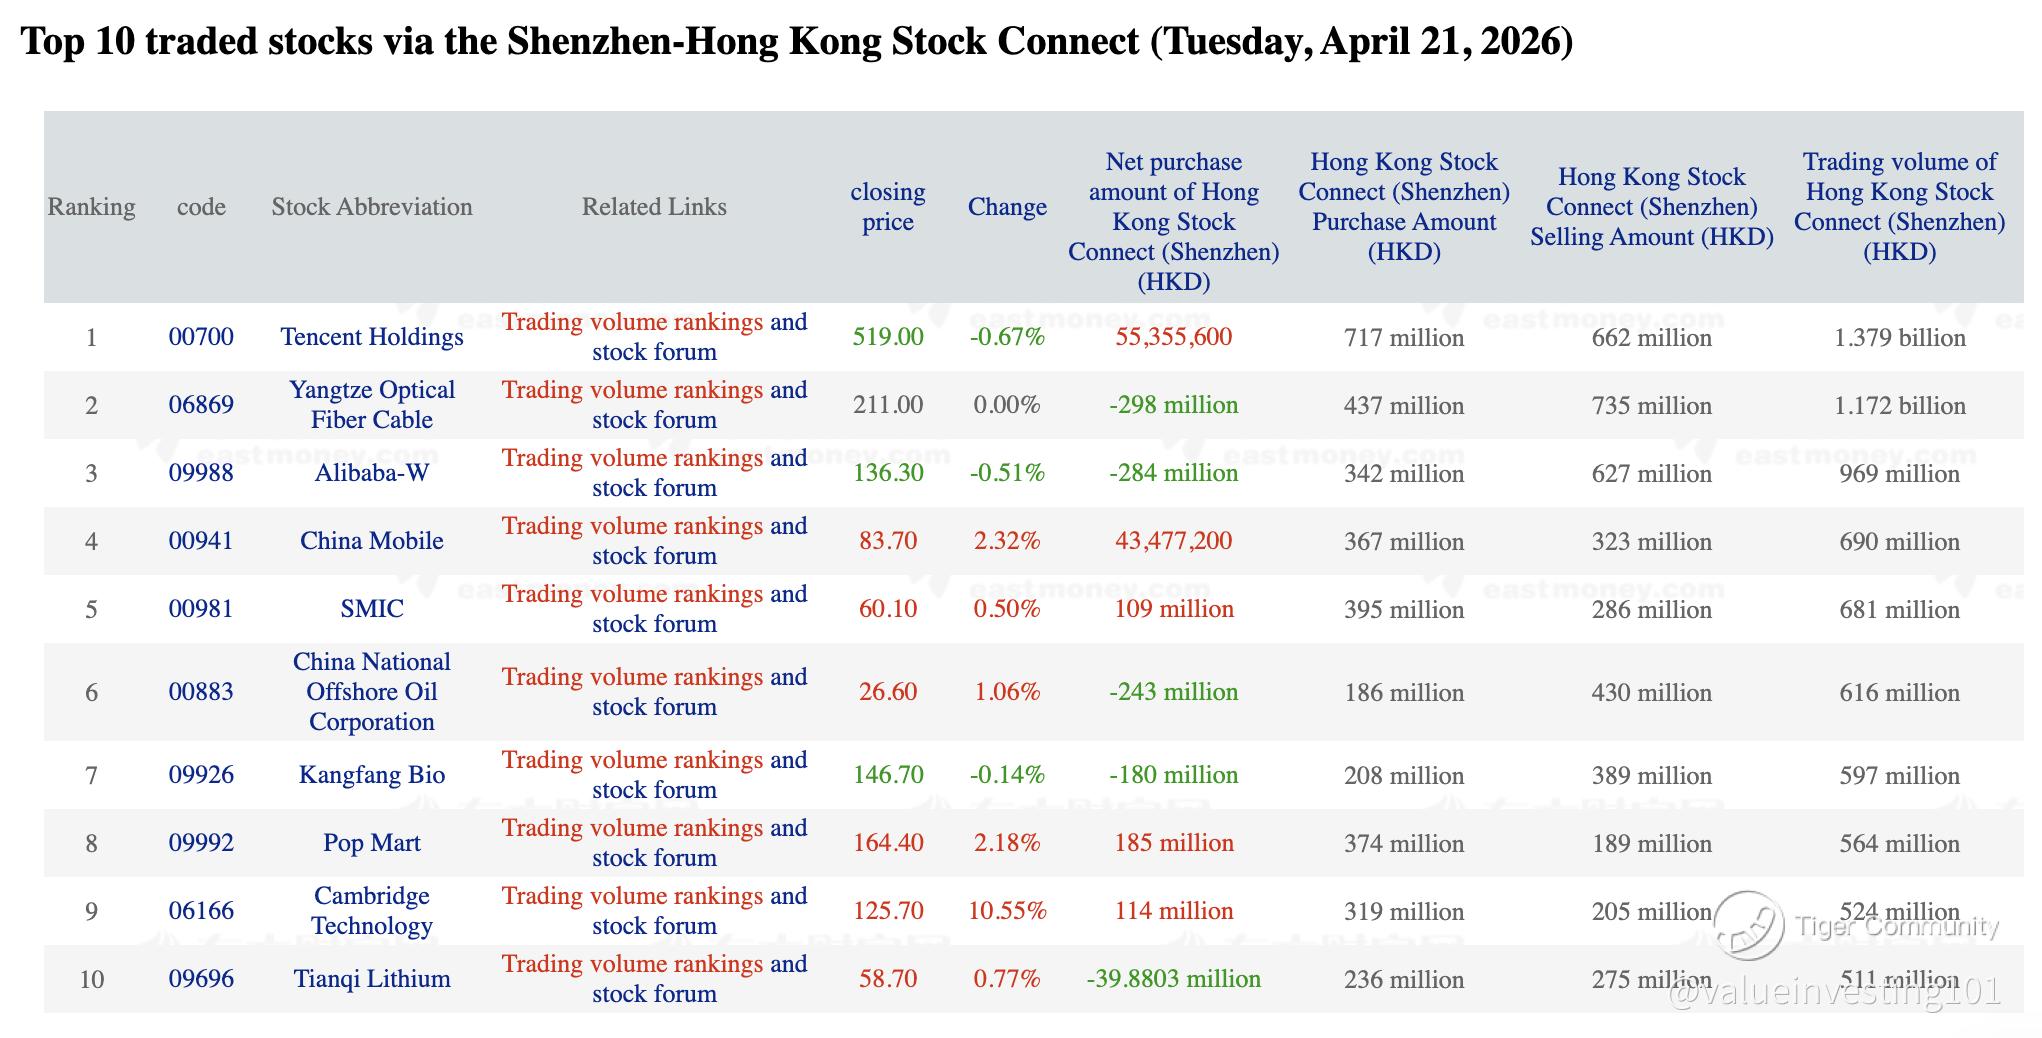Sort by closing price column header

point(888,207)
